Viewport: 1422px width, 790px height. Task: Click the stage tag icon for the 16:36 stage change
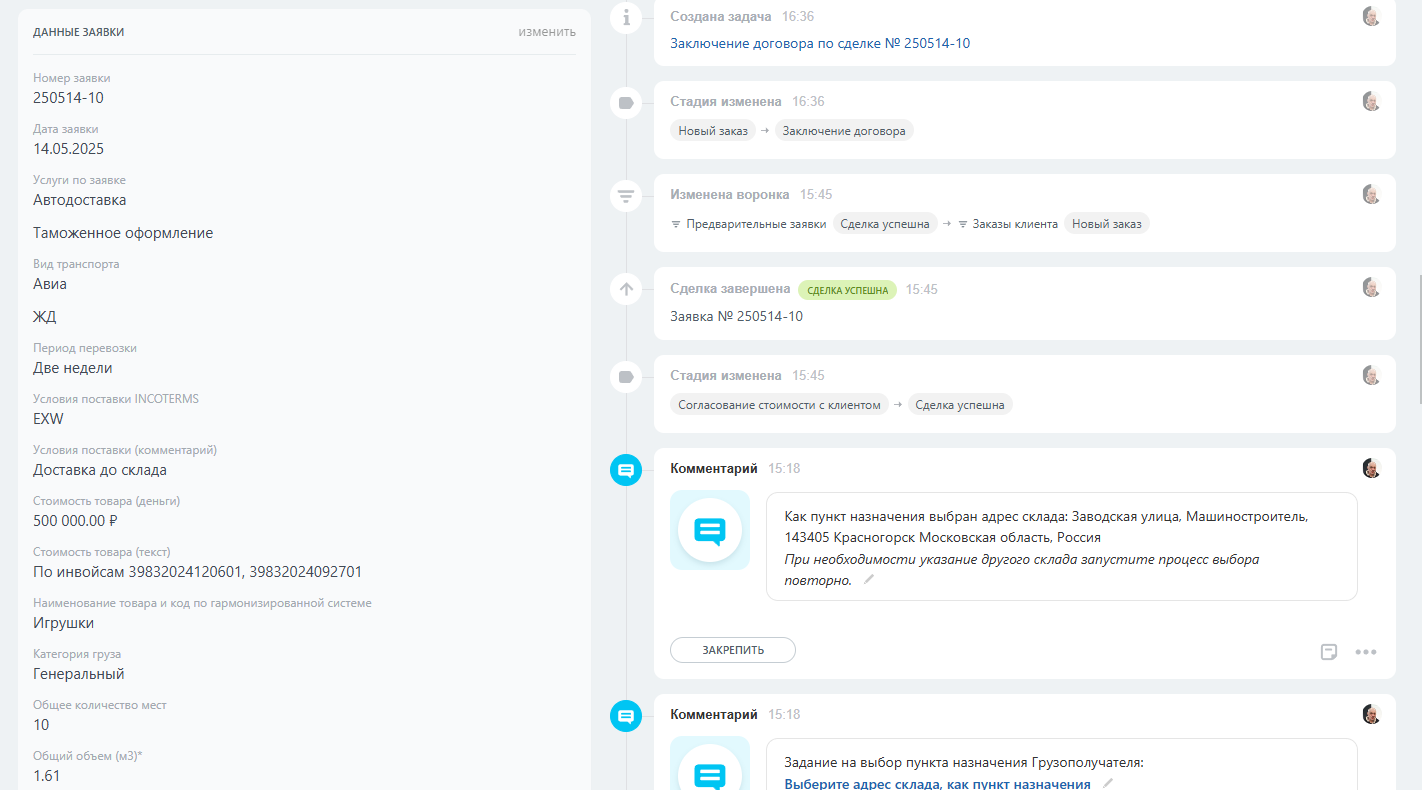pyautogui.click(x=626, y=102)
